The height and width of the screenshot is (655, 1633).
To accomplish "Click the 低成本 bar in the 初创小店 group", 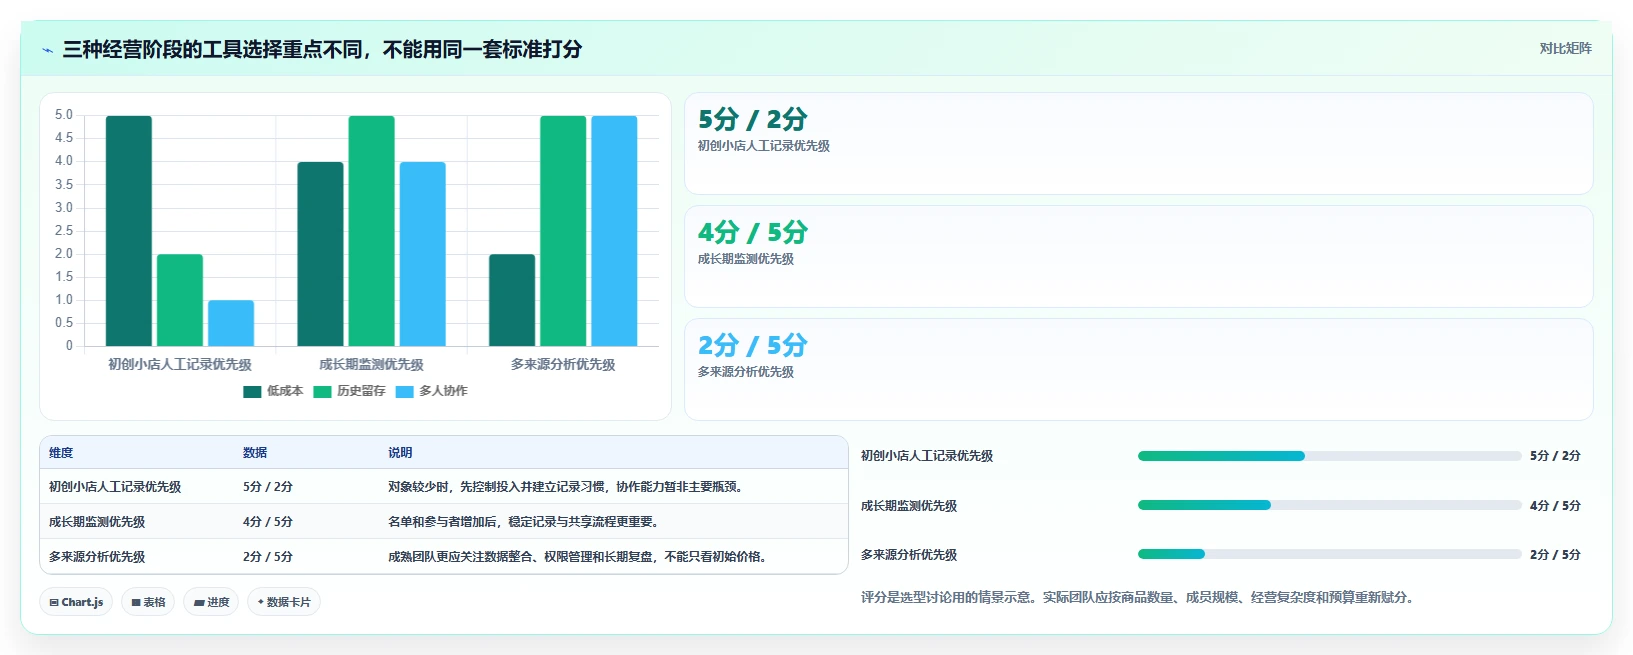I will [129, 231].
